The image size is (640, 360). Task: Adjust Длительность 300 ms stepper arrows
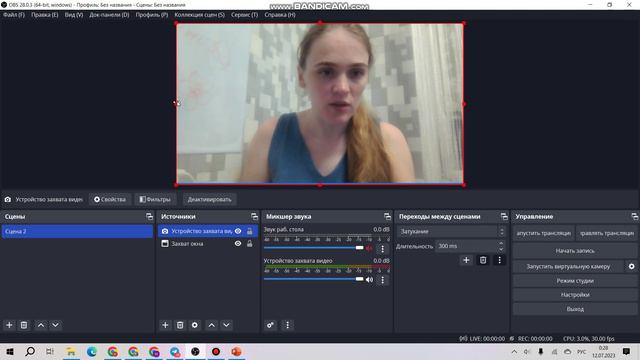501,246
